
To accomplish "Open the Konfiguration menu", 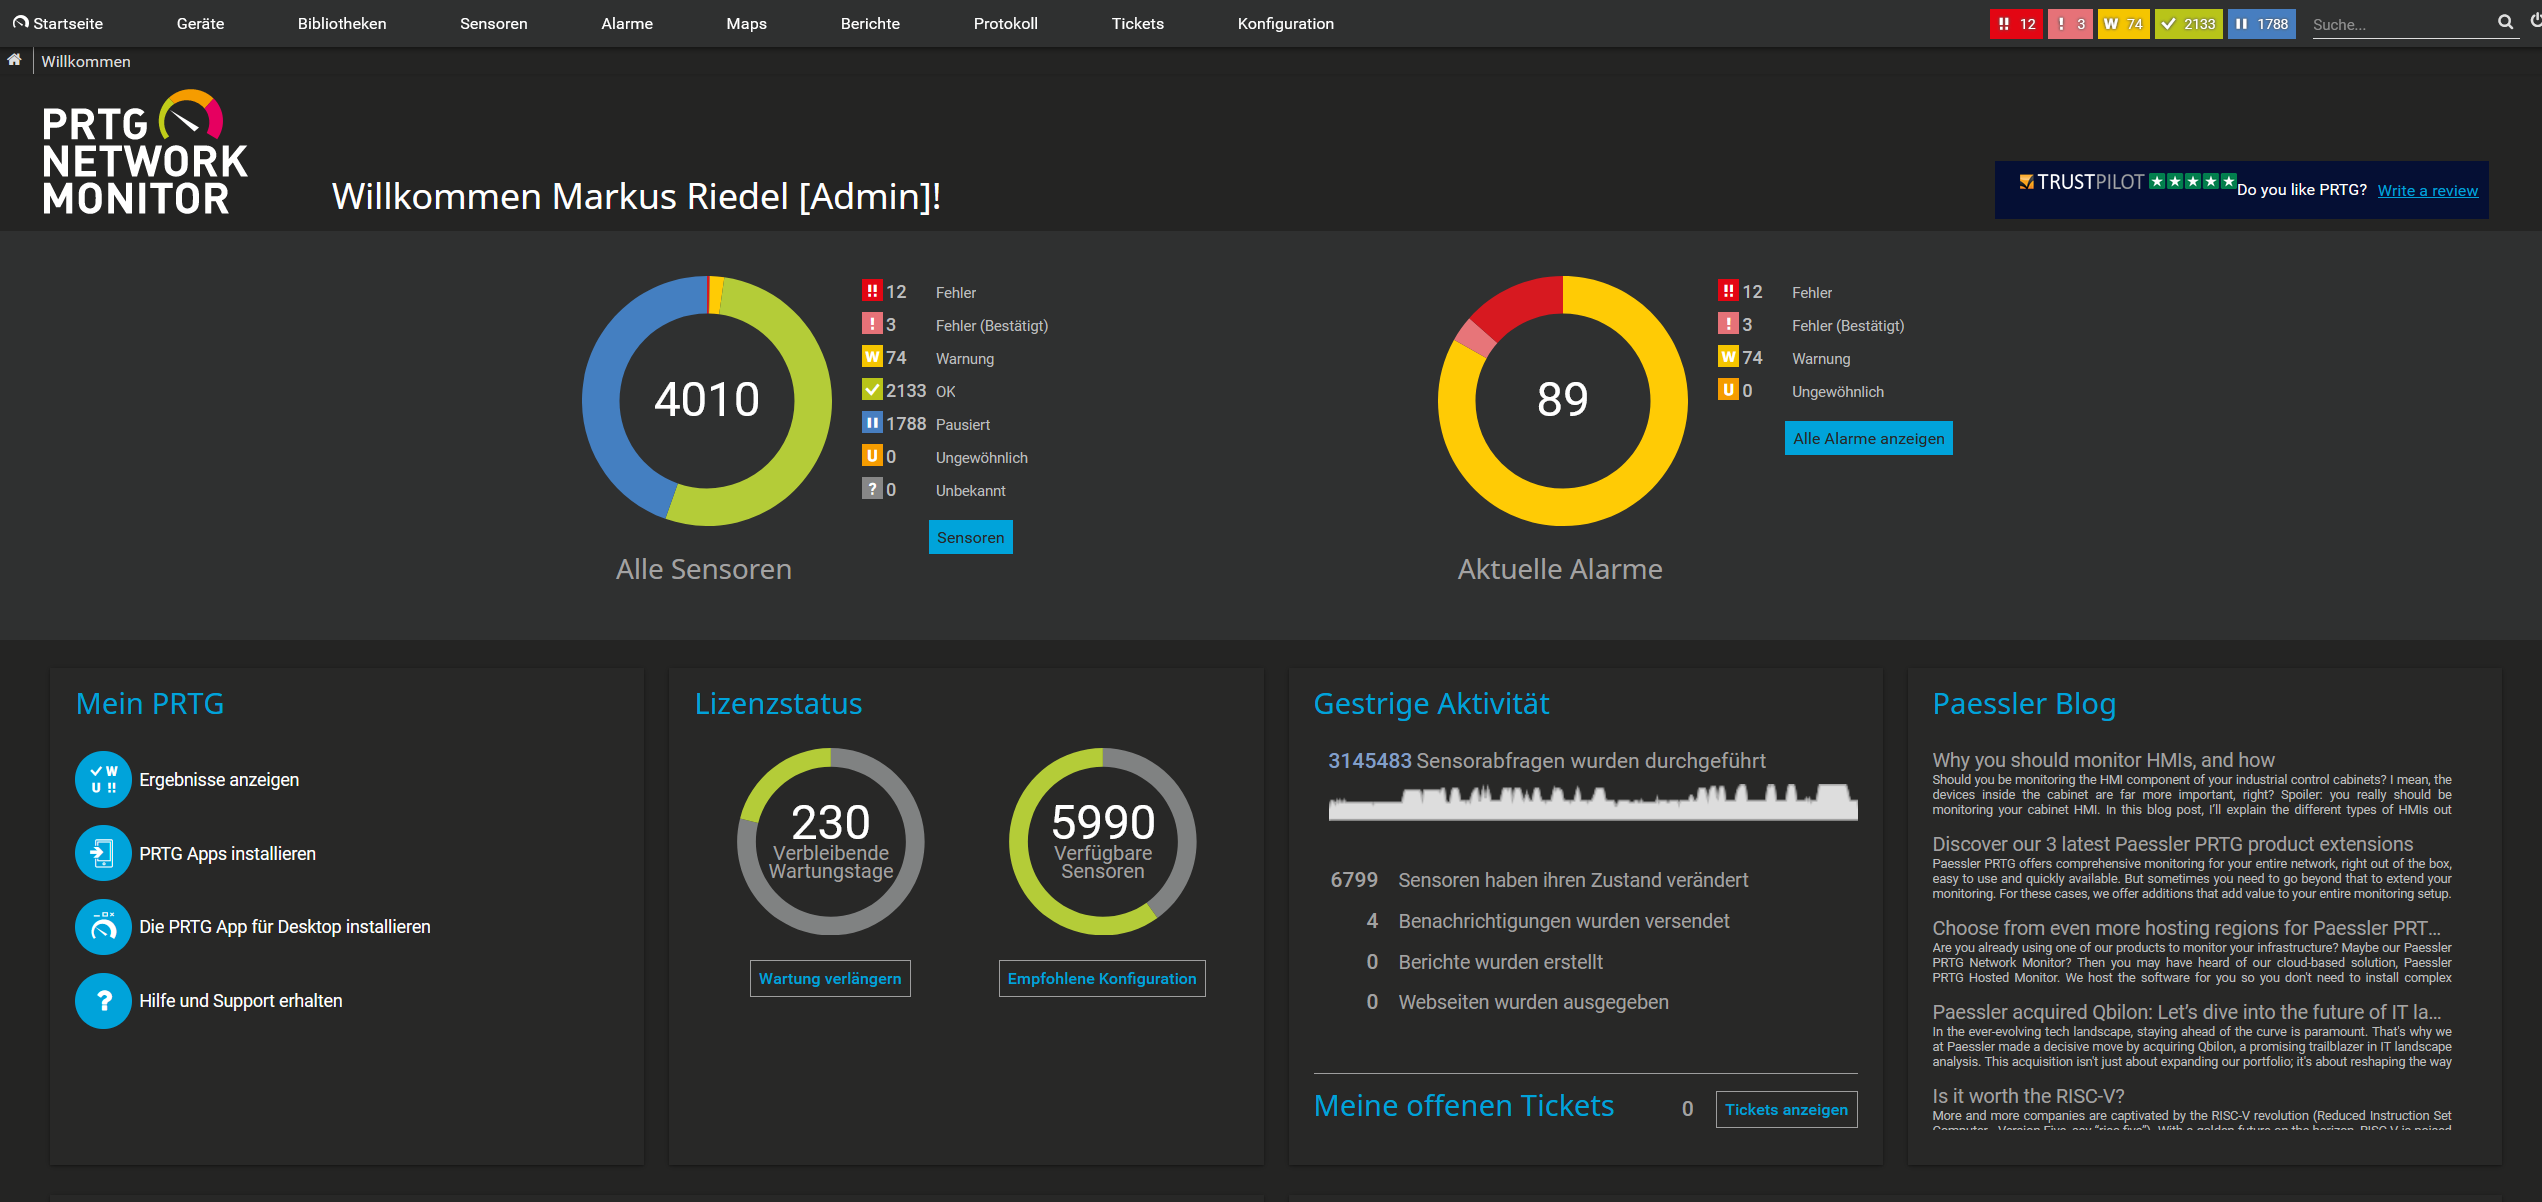I will [x=1285, y=23].
